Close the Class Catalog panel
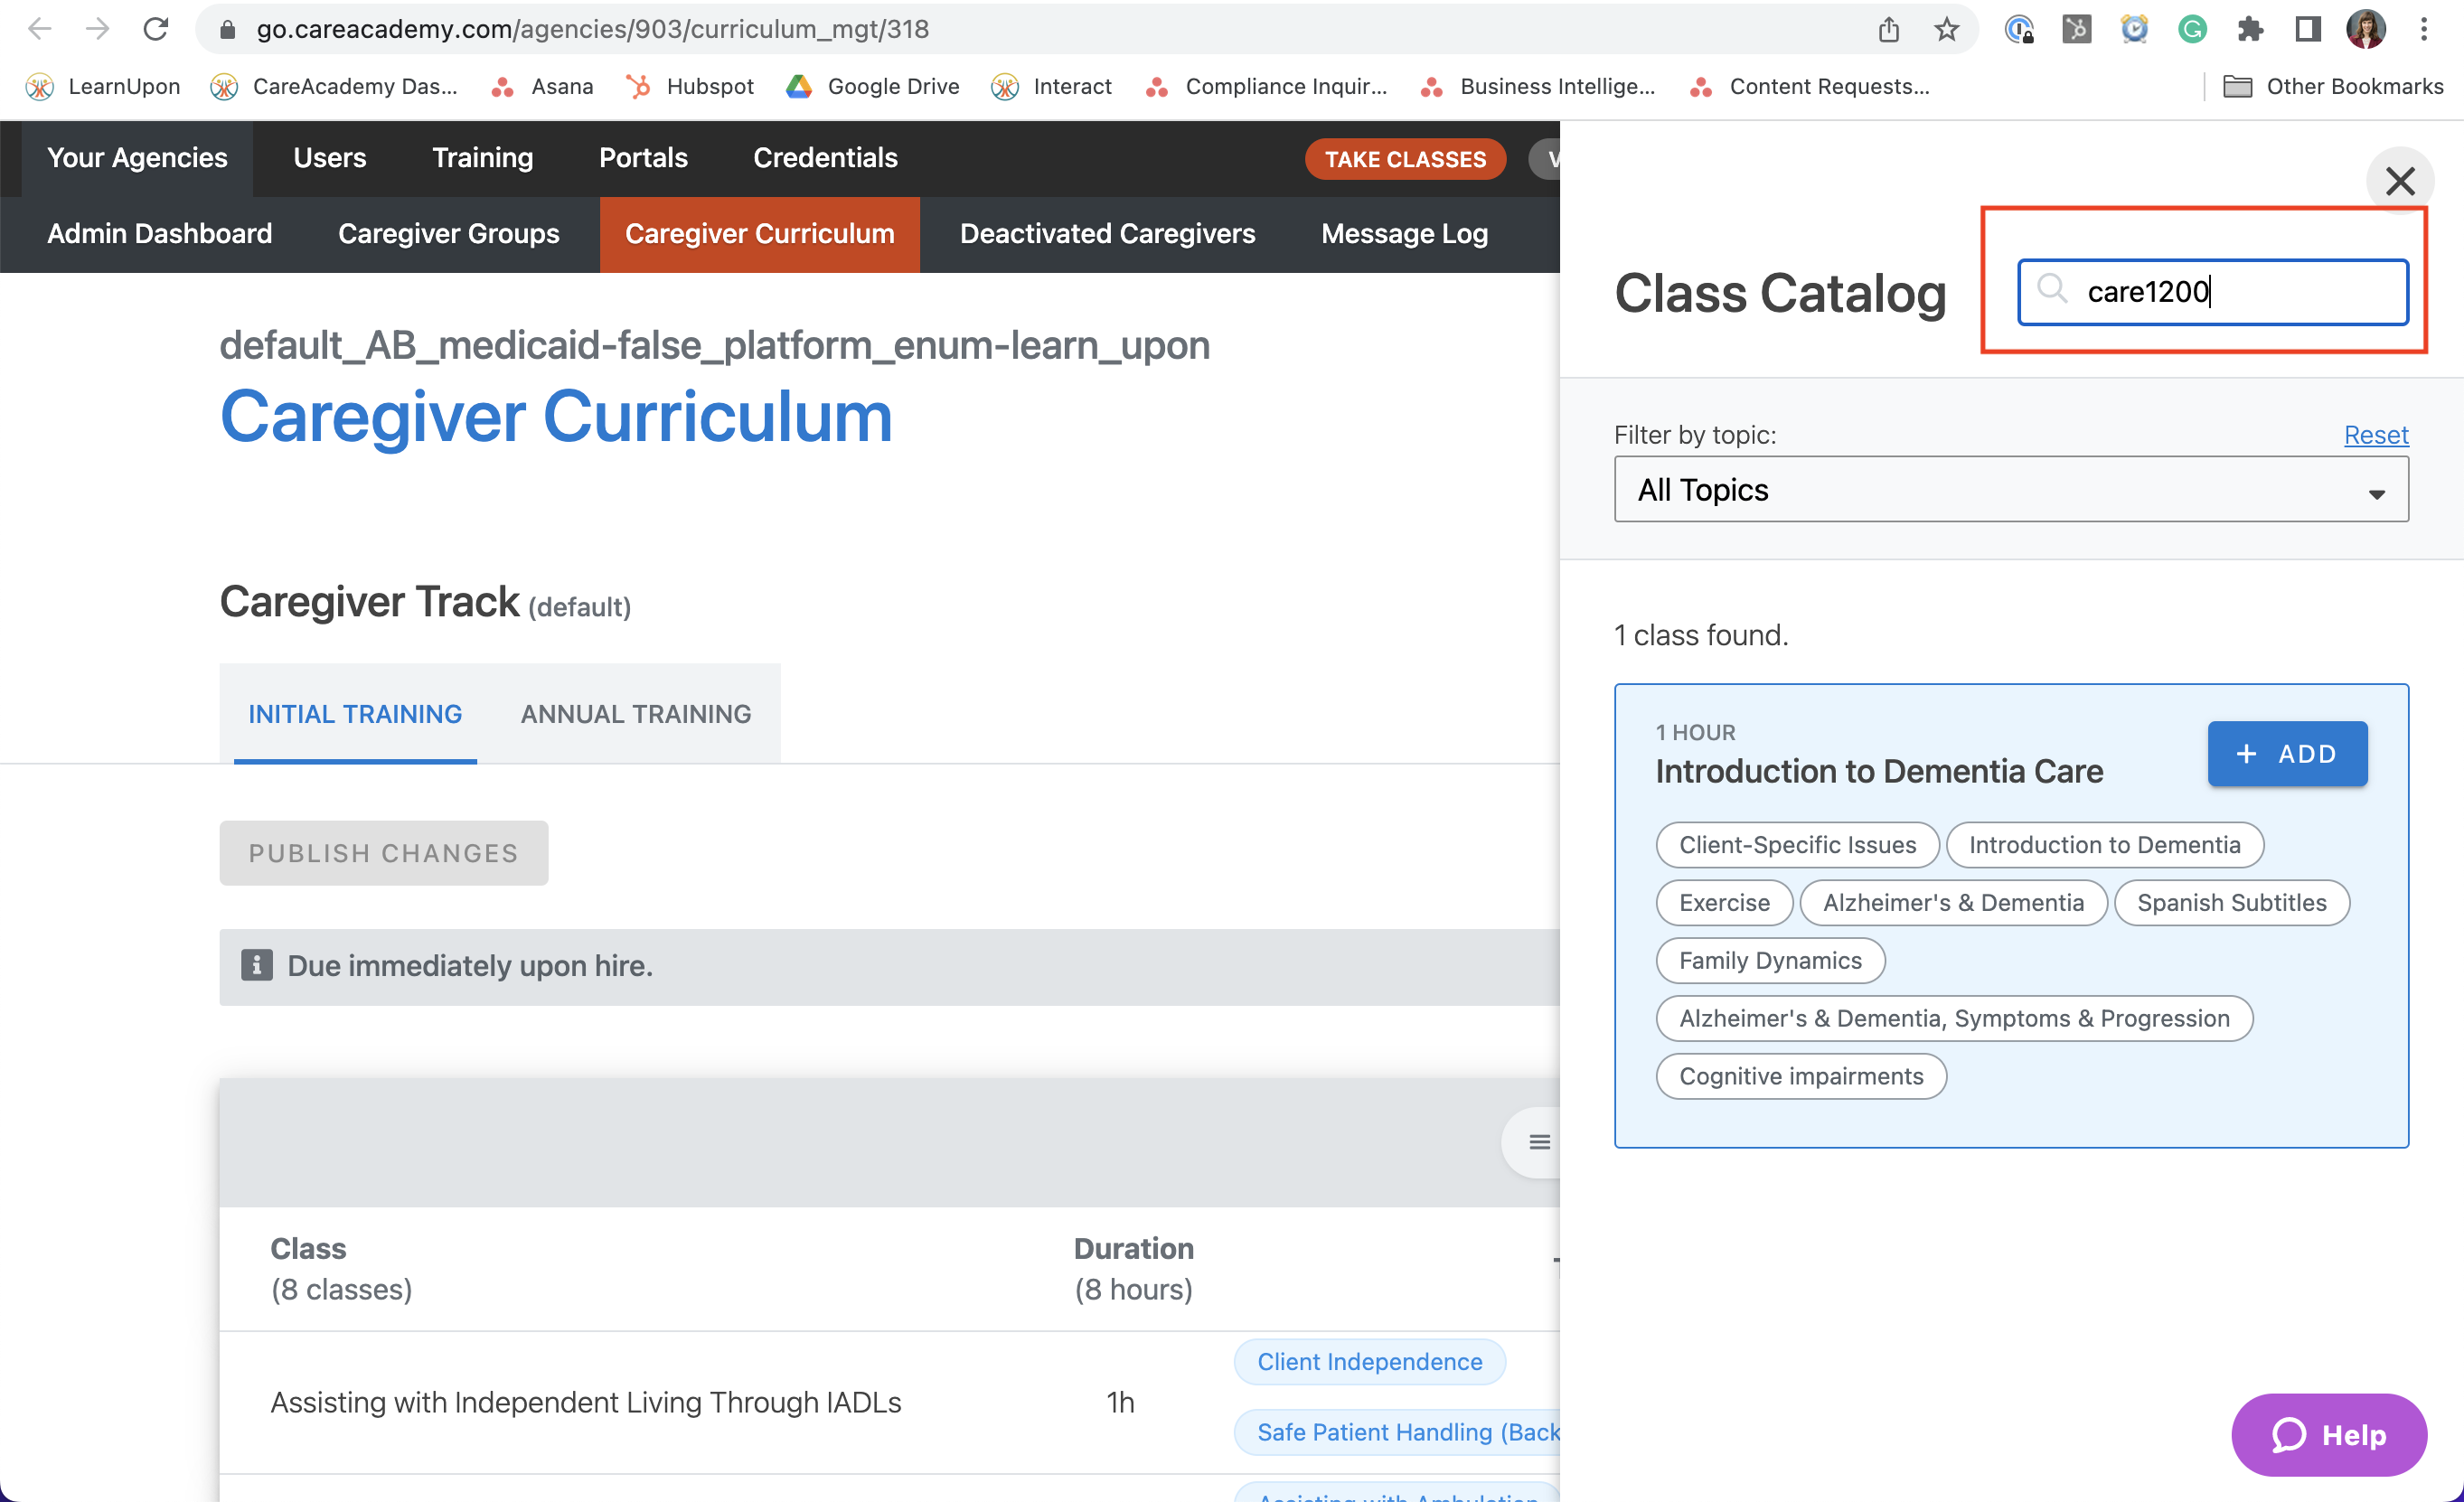The image size is (2464, 1502). [x=2399, y=181]
